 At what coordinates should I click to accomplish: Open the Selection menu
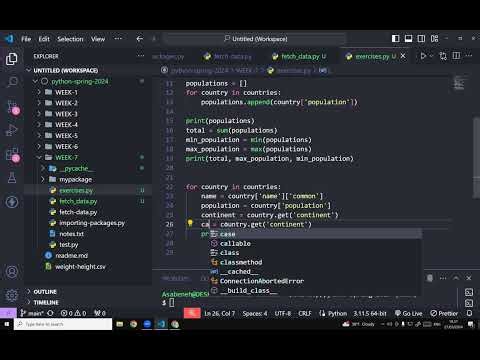70,39
